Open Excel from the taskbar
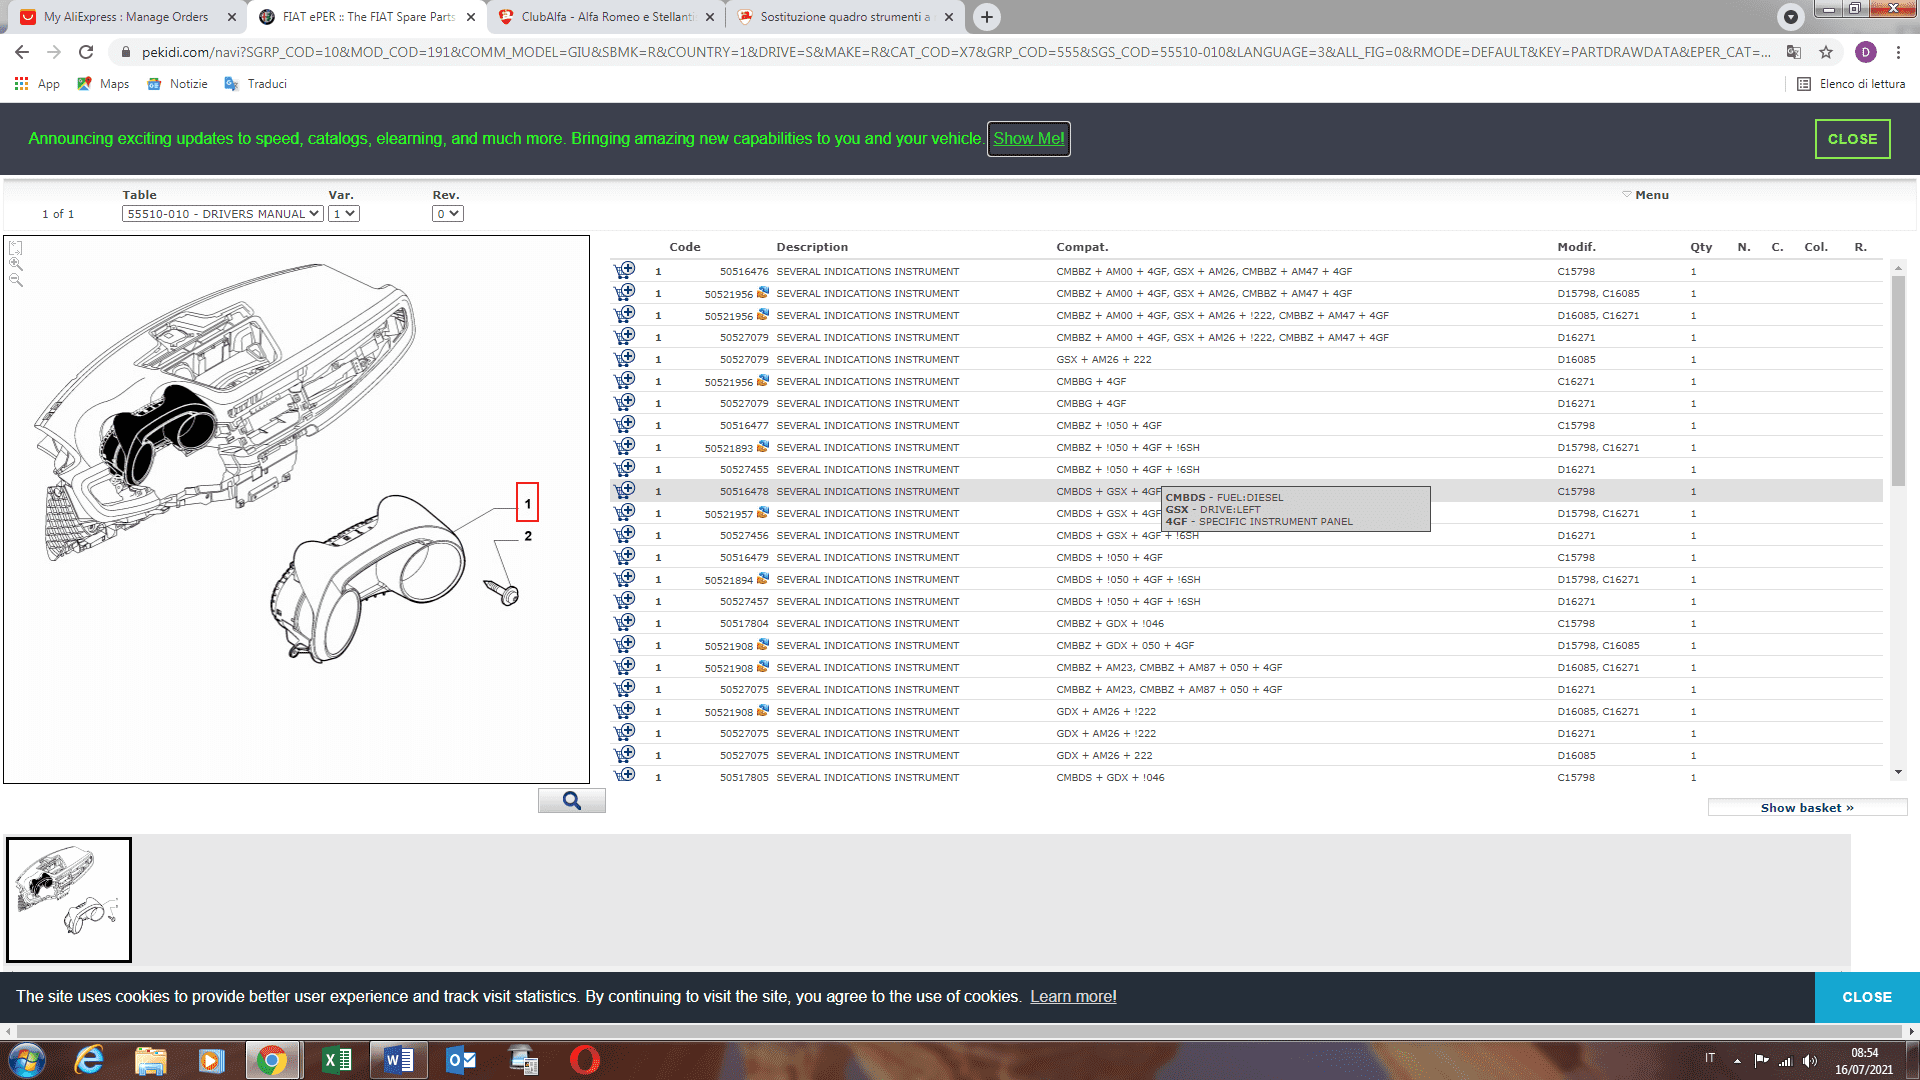 pyautogui.click(x=337, y=1060)
